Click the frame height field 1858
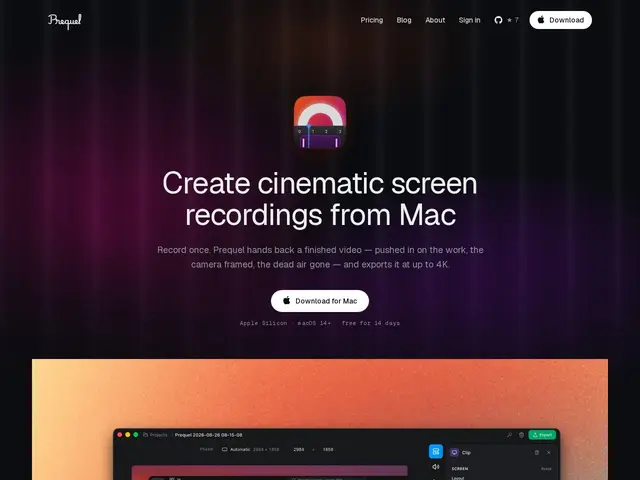The height and width of the screenshot is (480, 640). pyautogui.click(x=328, y=449)
